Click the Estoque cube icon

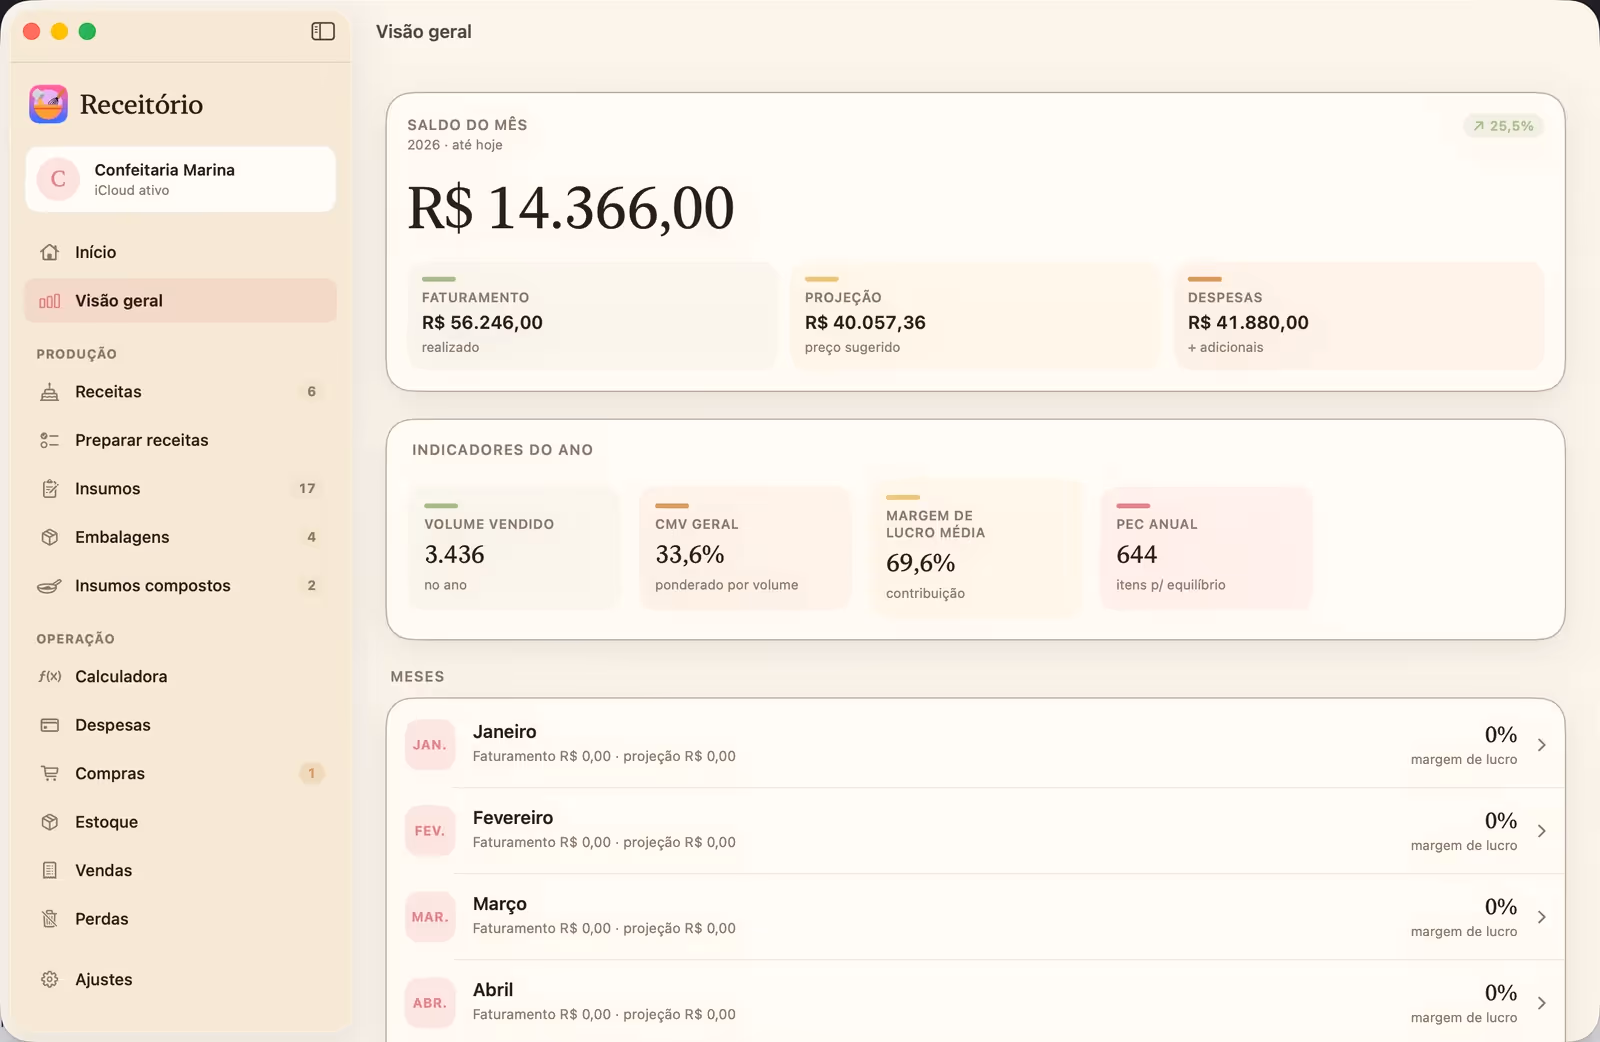click(x=49, y=822)
